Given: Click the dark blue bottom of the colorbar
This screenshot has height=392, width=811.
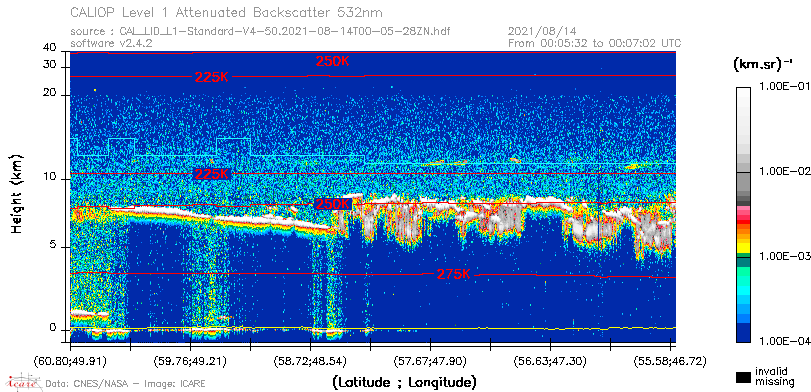Looking at the screenshot, I should (743, 332).
